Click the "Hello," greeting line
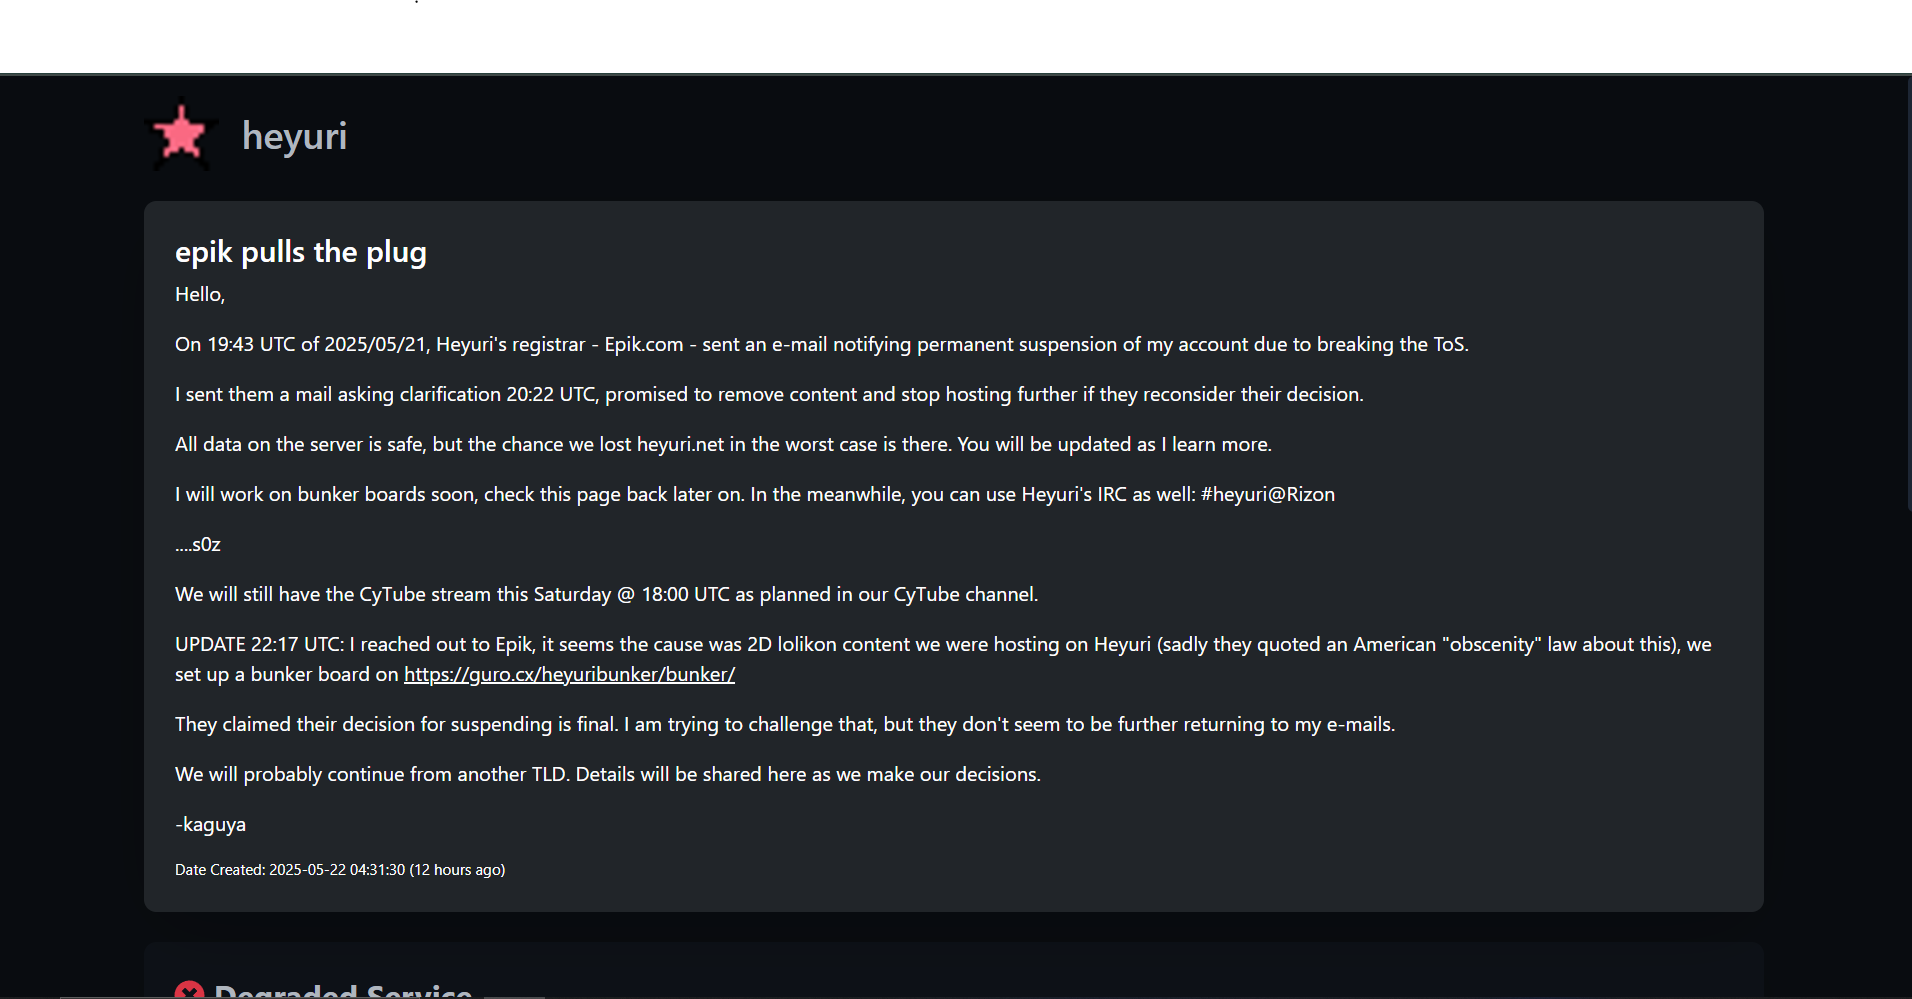1912x999 pixels. (x=200, y=294)
